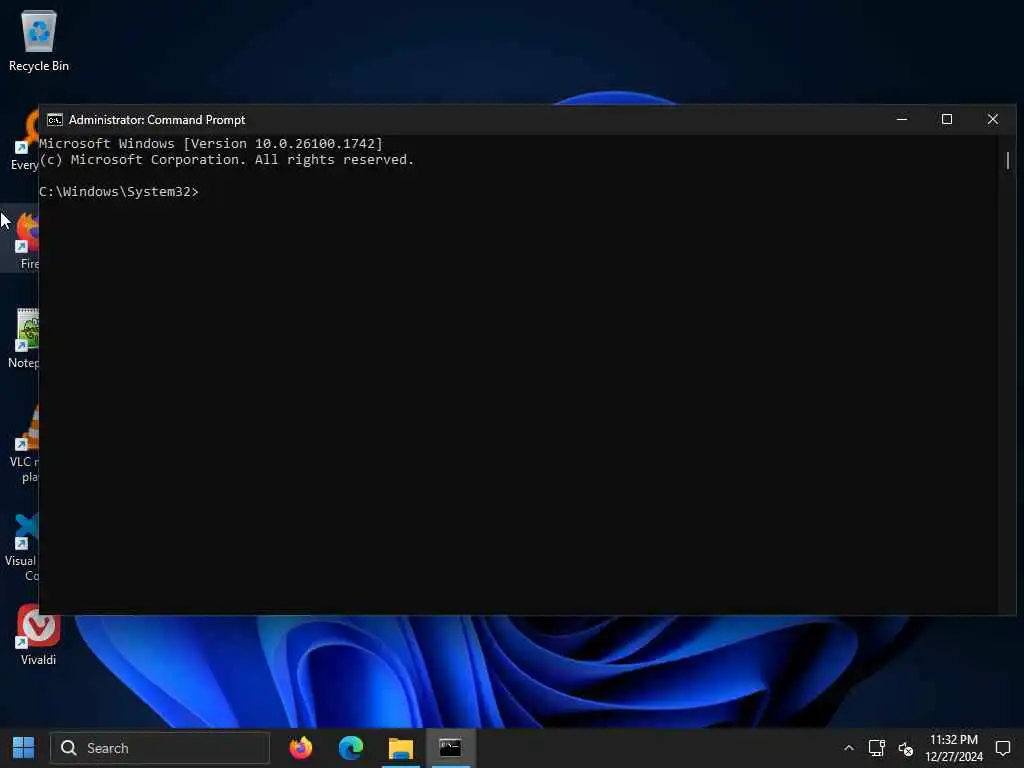Open the notification center icon
This screenshot has height=768, width=1024.
(x=1003, y=748)
